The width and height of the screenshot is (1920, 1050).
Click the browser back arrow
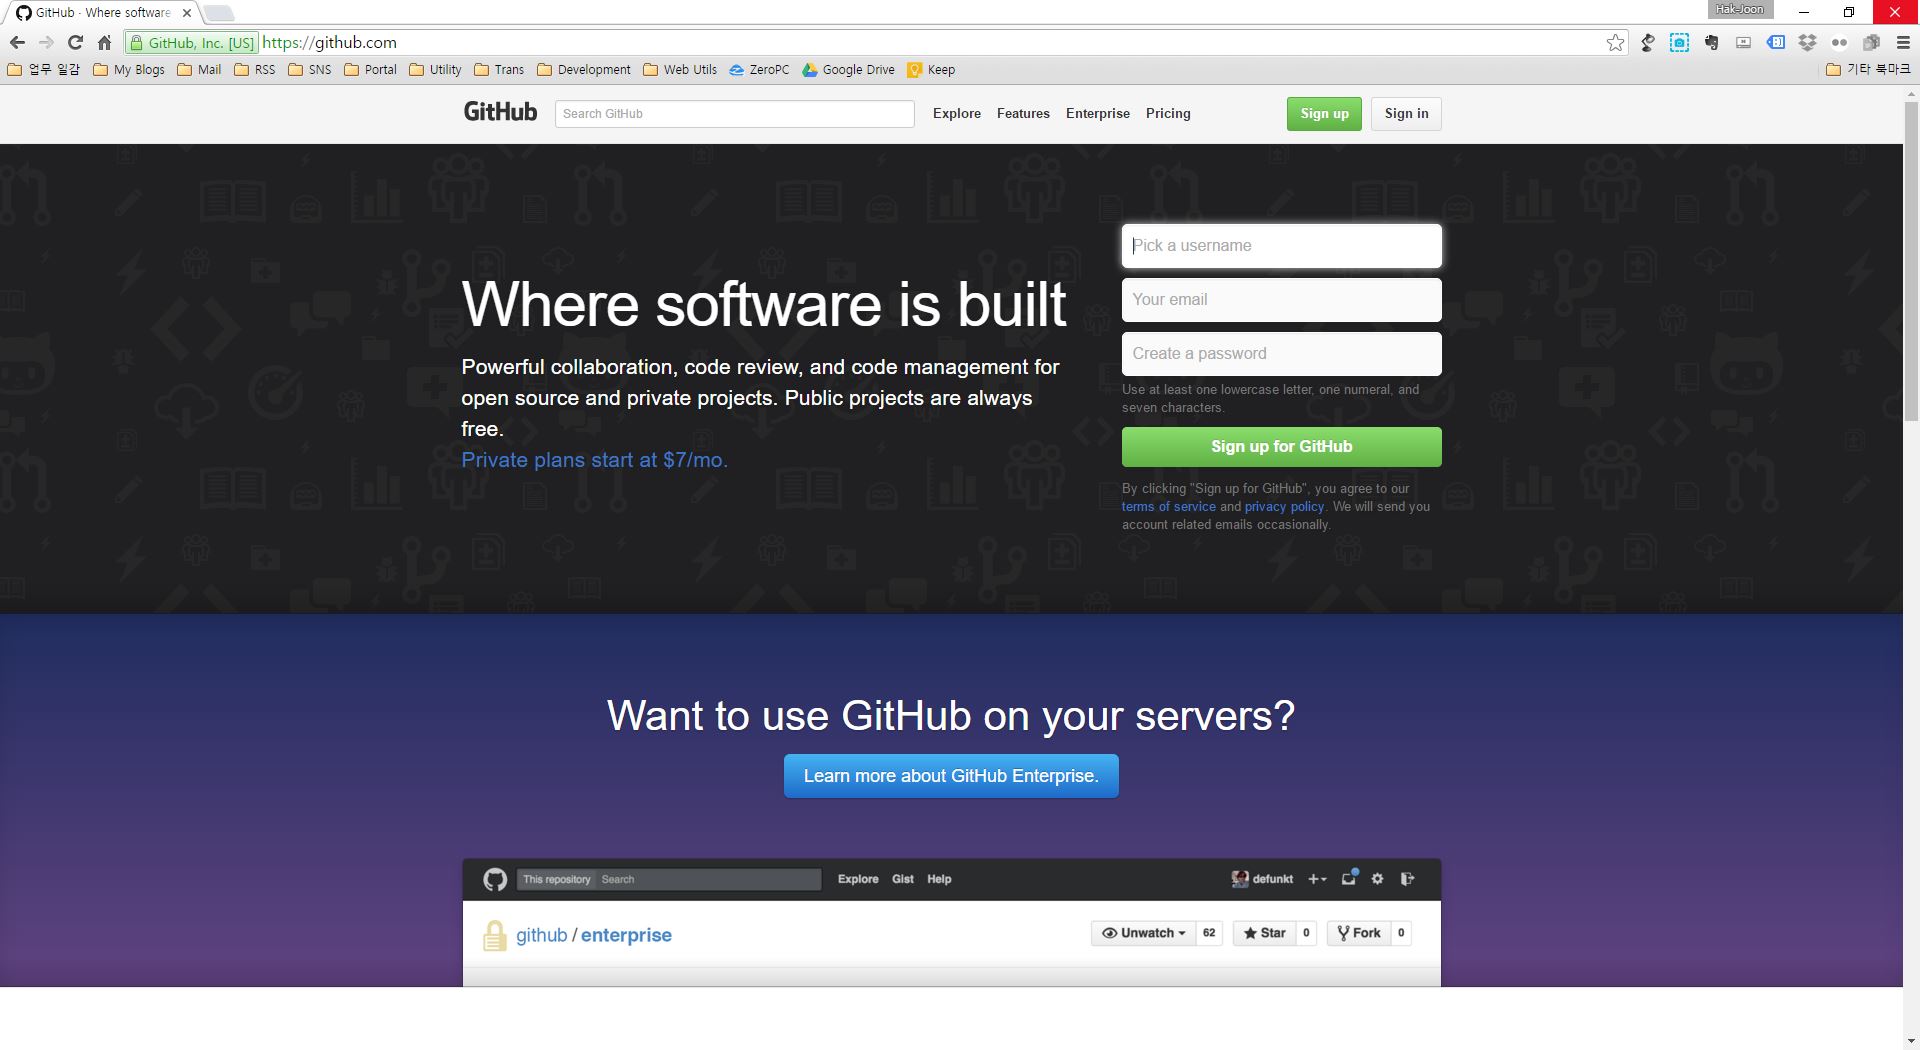click(x=17, y=42)
